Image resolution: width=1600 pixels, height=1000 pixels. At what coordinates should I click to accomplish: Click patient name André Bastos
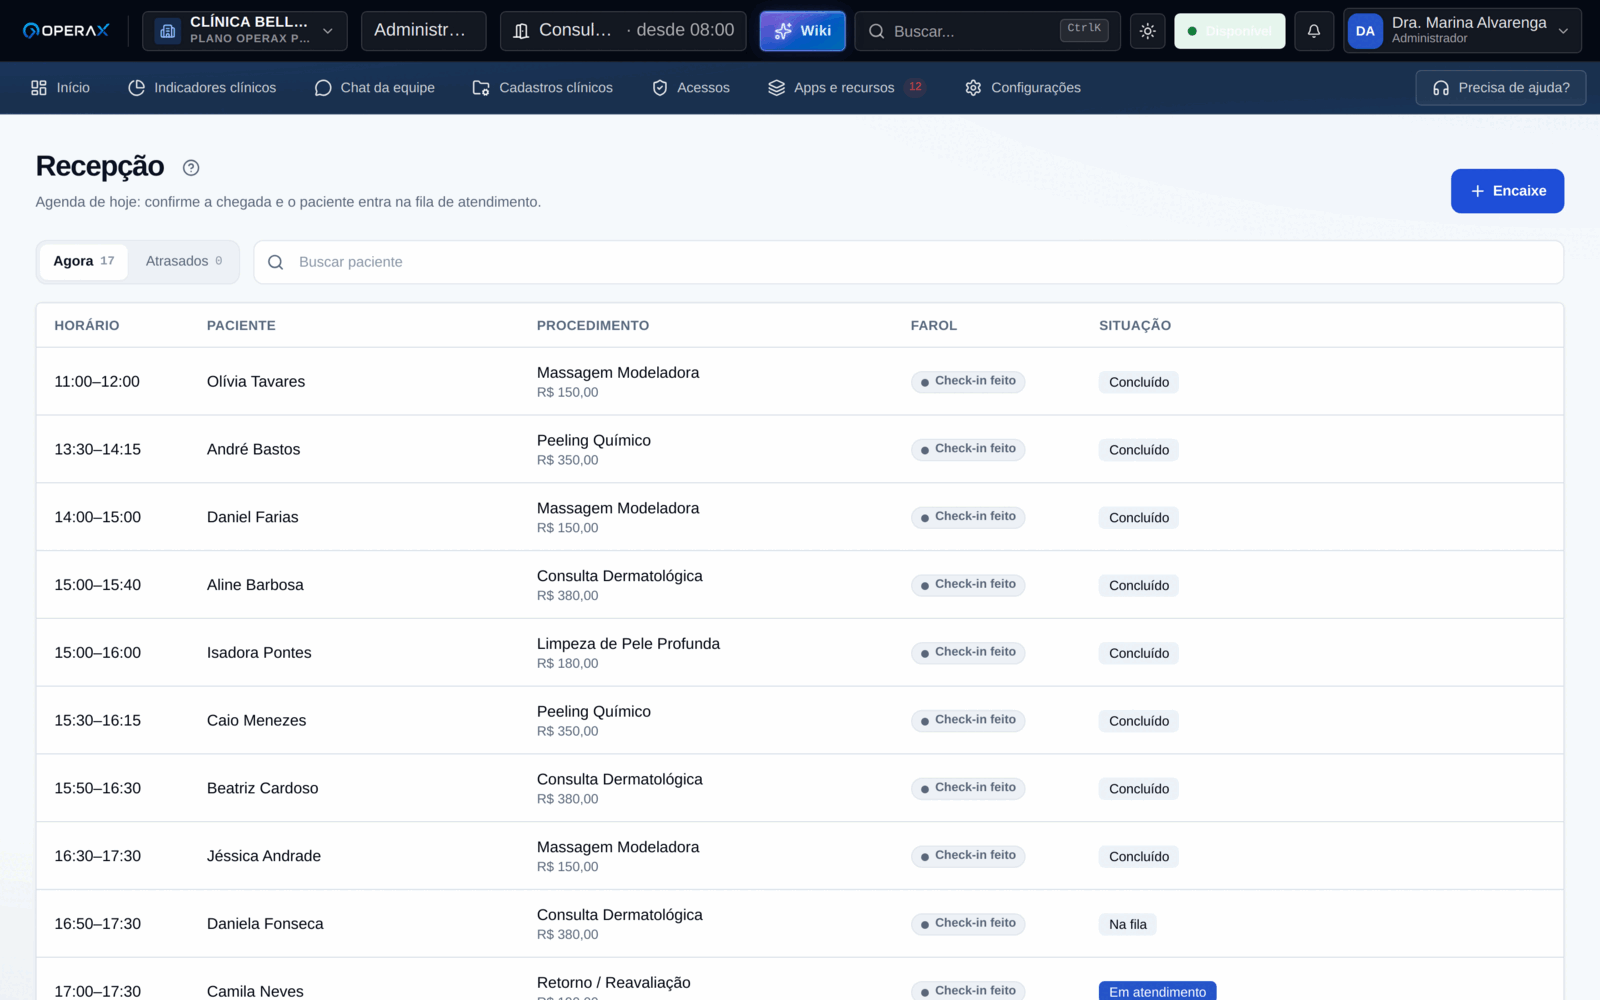253,450
